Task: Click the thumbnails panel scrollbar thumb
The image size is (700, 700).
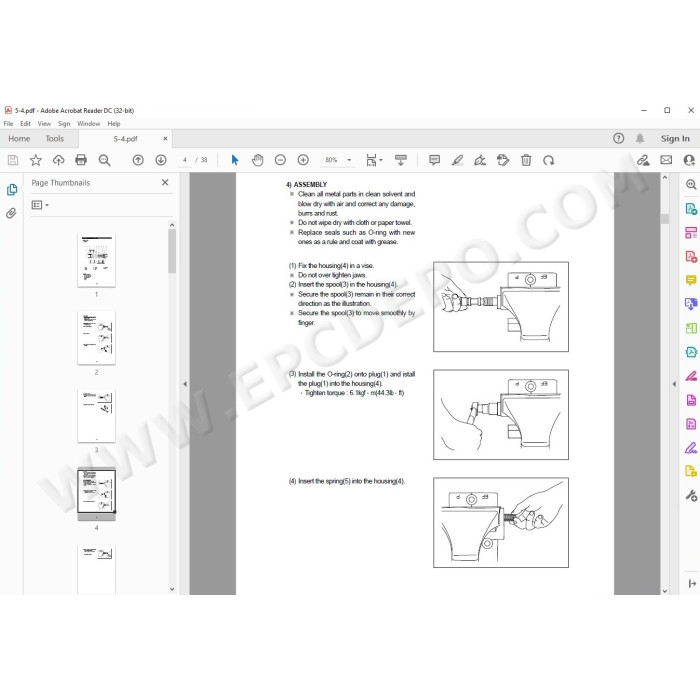Action: (x=172, y=251)
